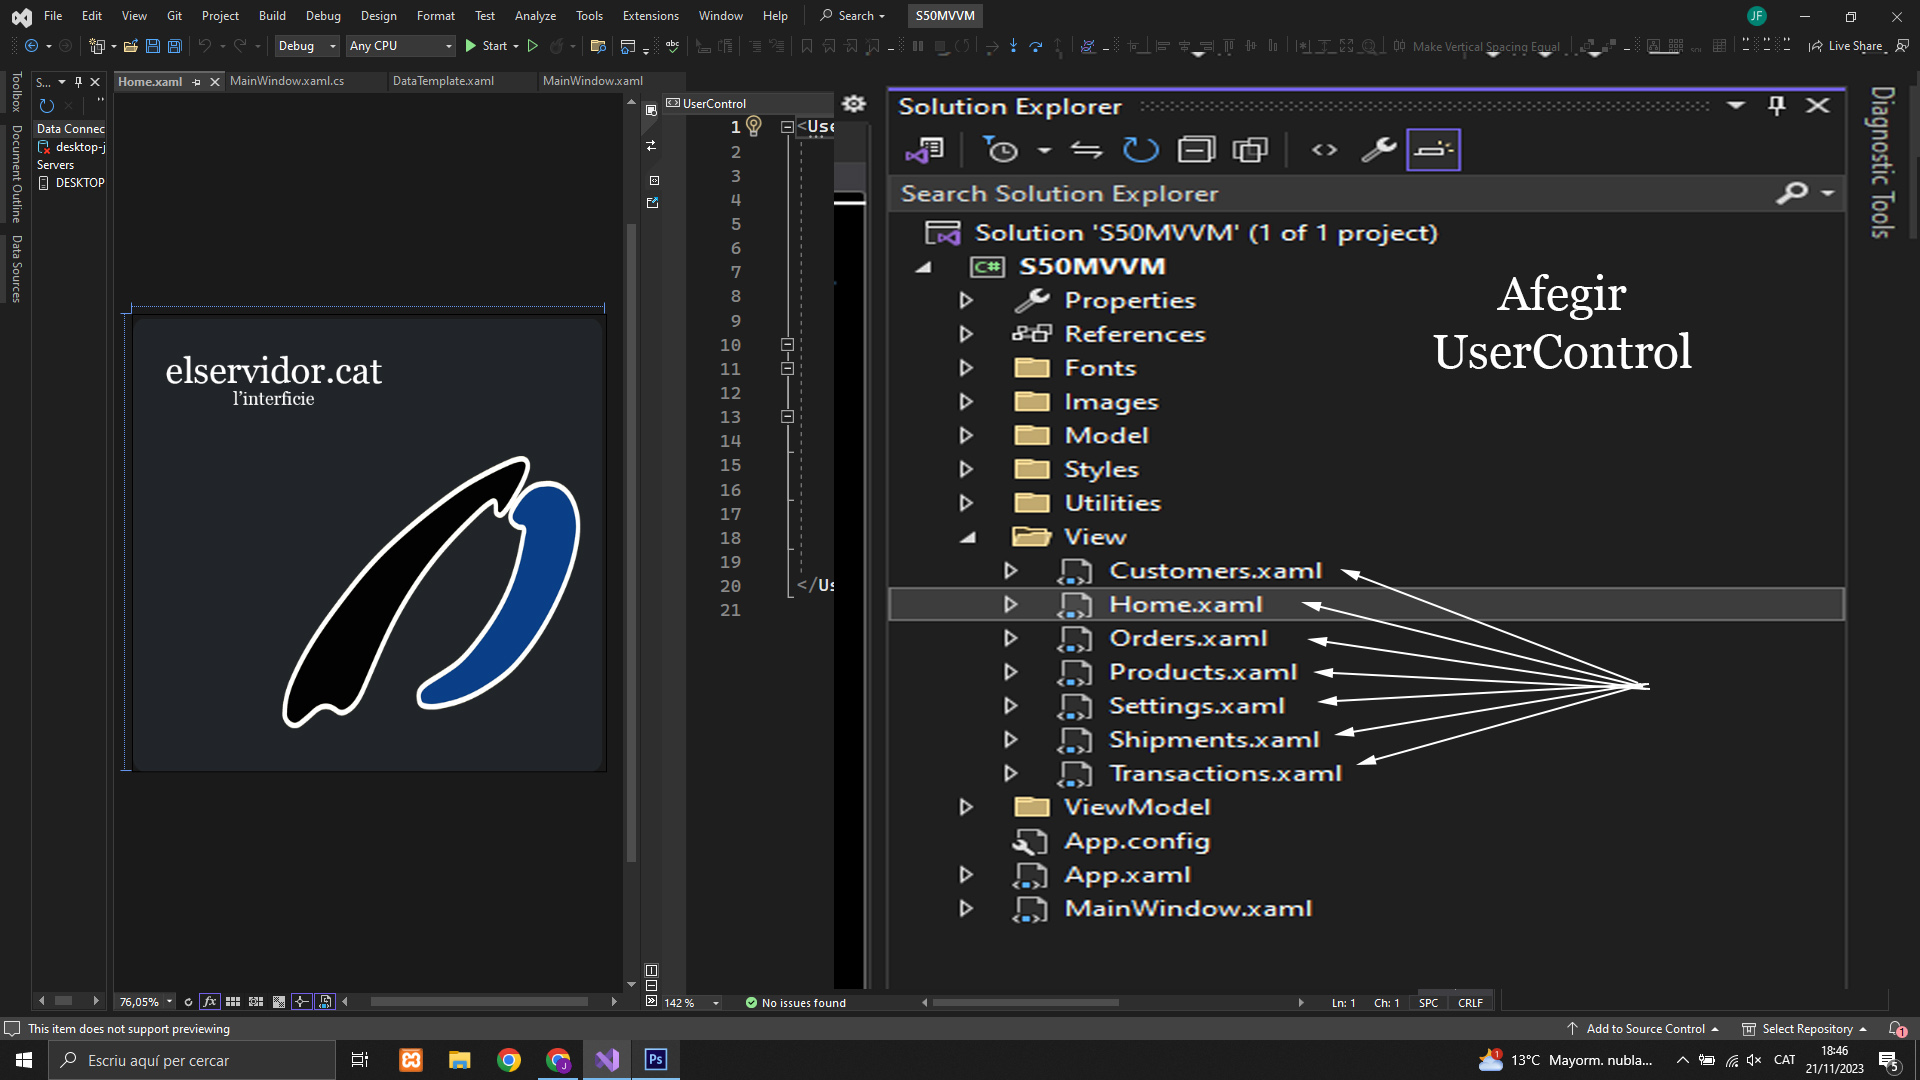1920x1080 pixels.
Task: Open the Debug configuration dropdown
Action: pos(307,46)
